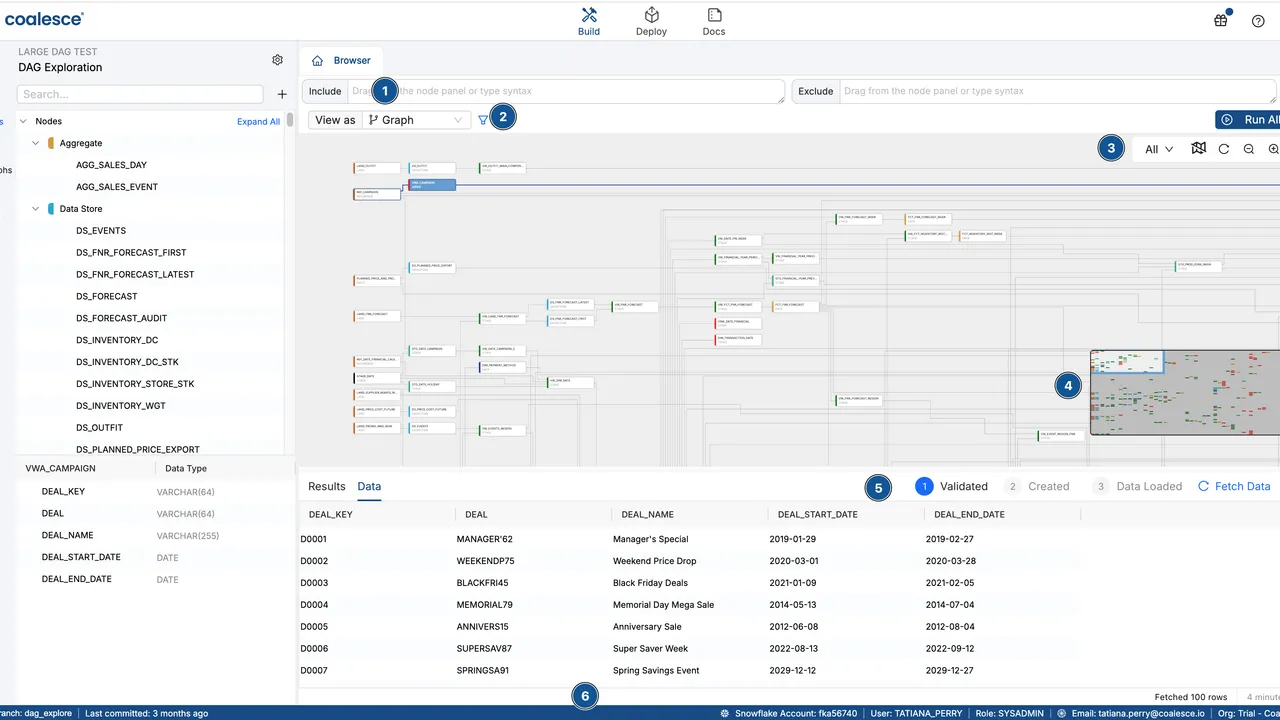
Task: Select AGG_SALES_DAY node
Action: (111, 165)
